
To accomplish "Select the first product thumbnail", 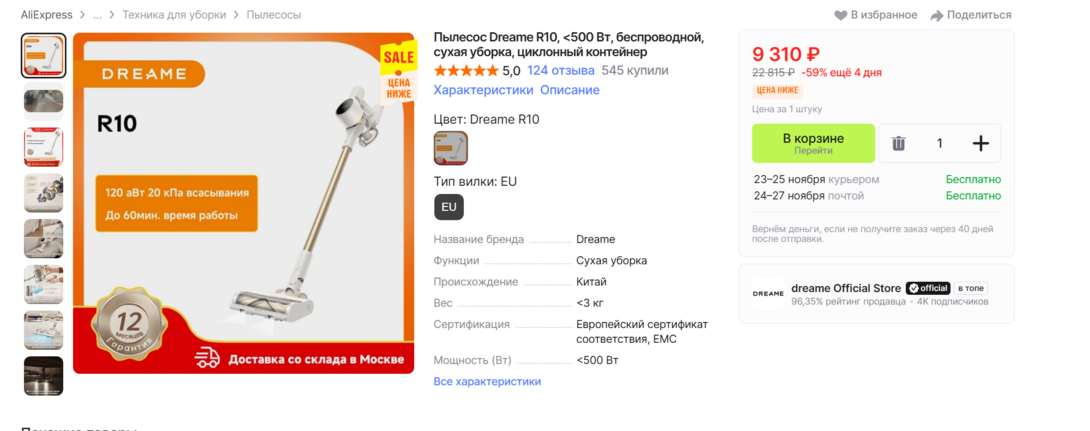I will (x=44, y=56).
